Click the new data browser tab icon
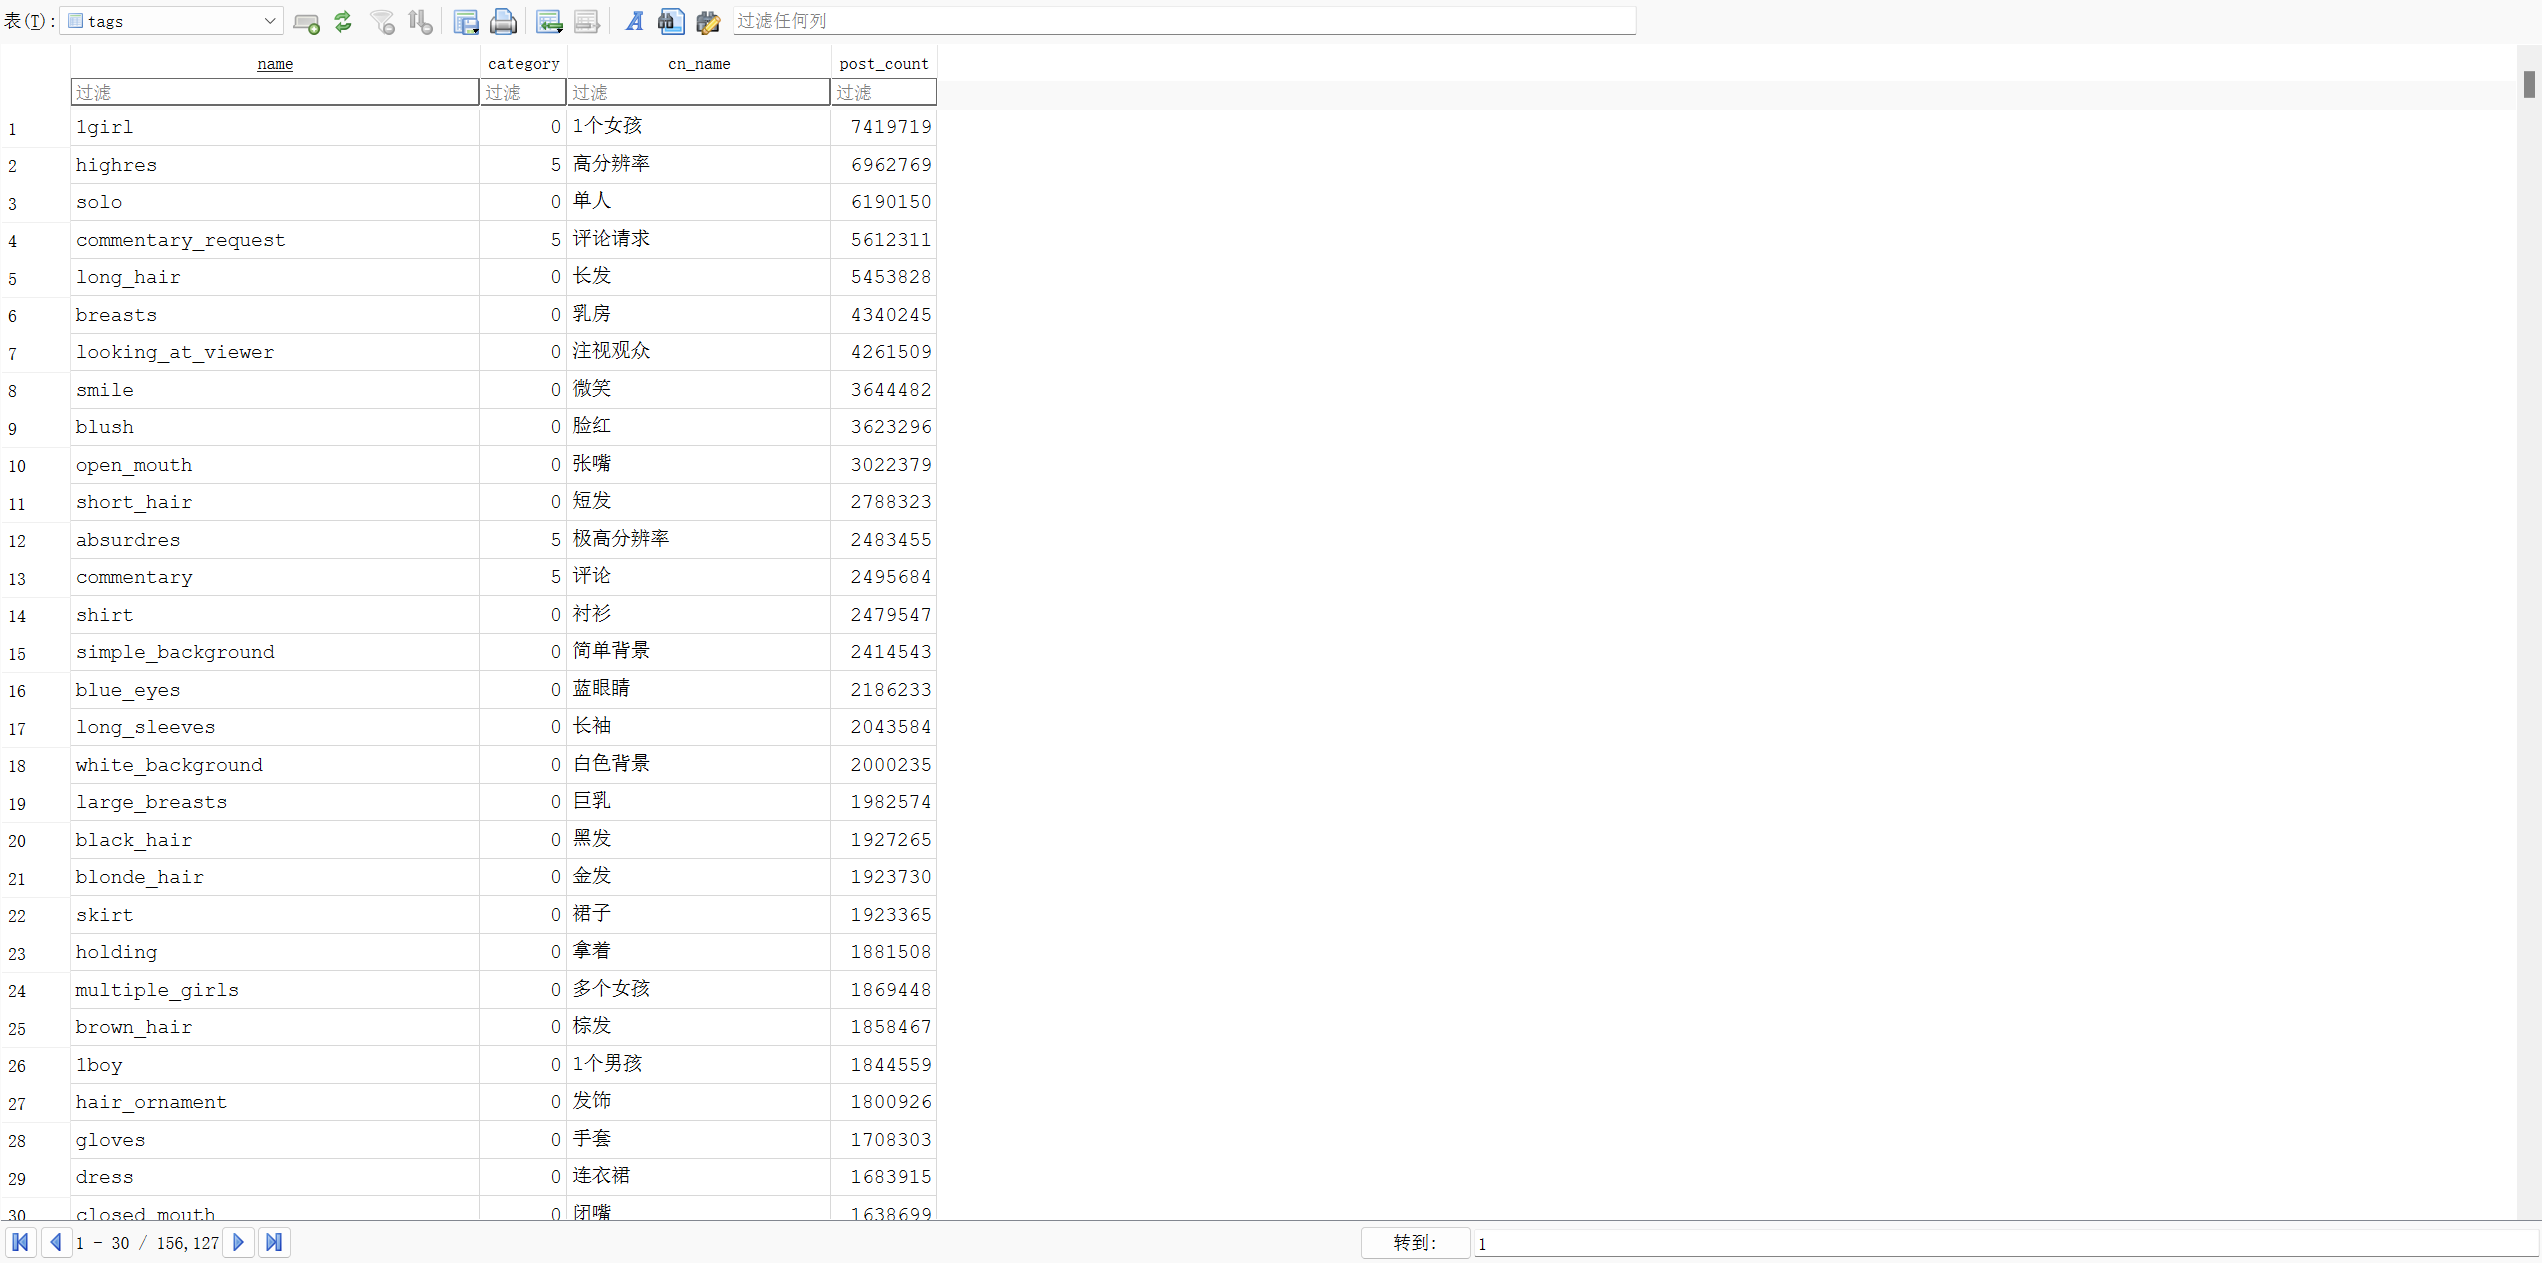This screenshot has width=2542, height=1263. pyautogui.click(x=306, y=21)
